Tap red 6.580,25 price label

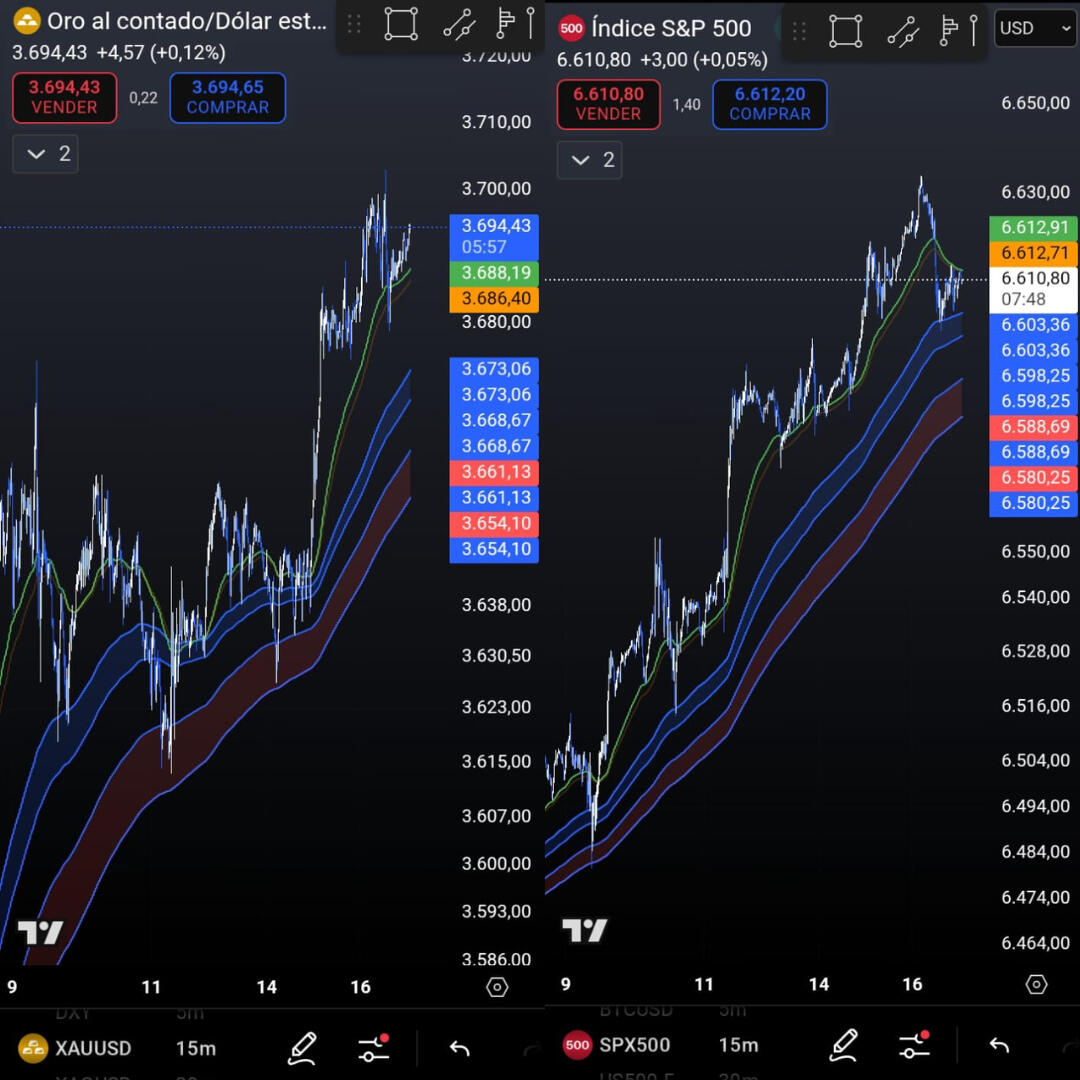[x=1034, y=478]
